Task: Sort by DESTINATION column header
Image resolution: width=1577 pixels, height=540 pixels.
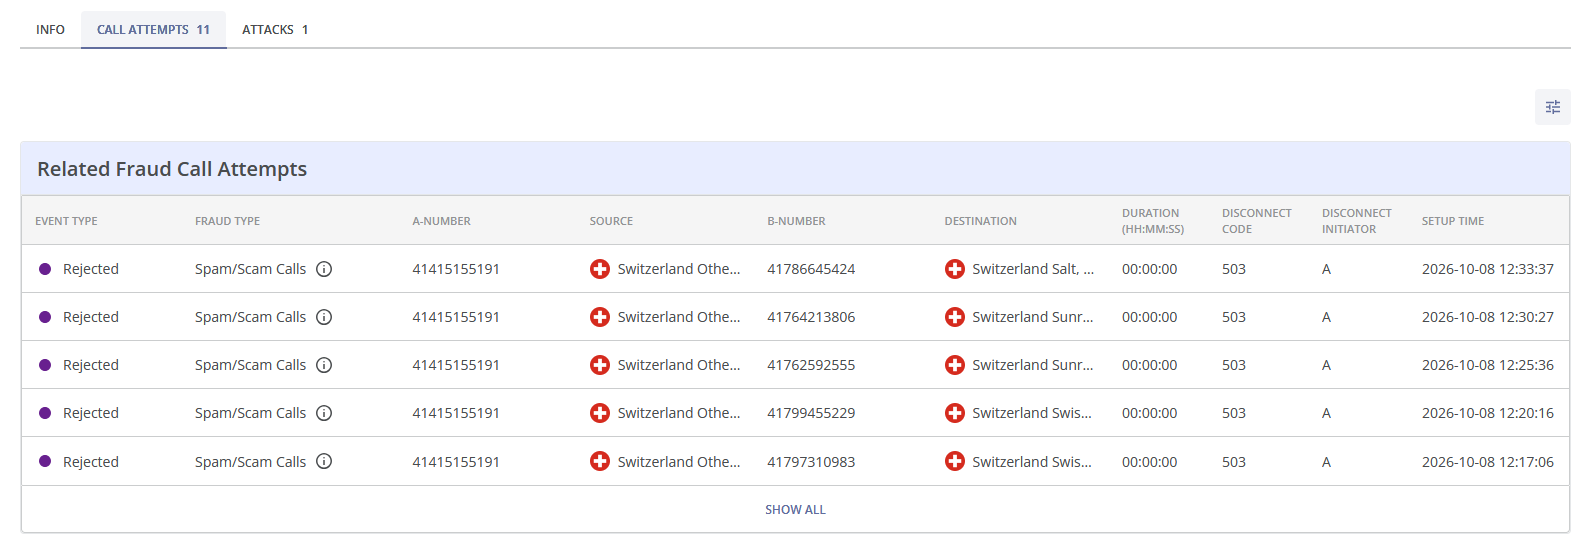Action: [x=980, y=221]
